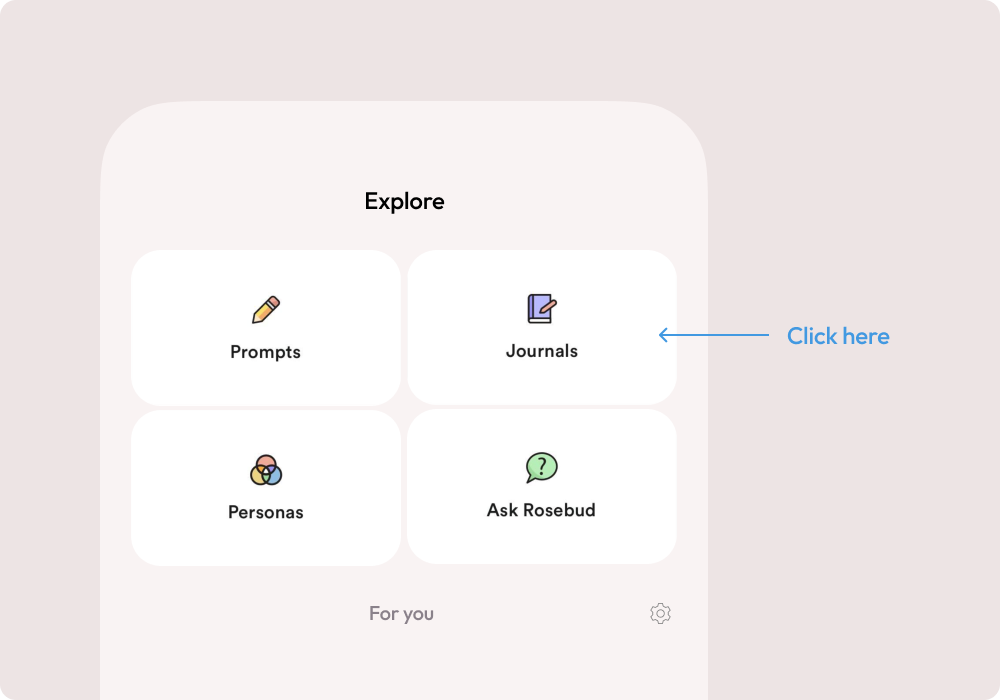
Task: Click the For you section title
Action: click(401, 613)
